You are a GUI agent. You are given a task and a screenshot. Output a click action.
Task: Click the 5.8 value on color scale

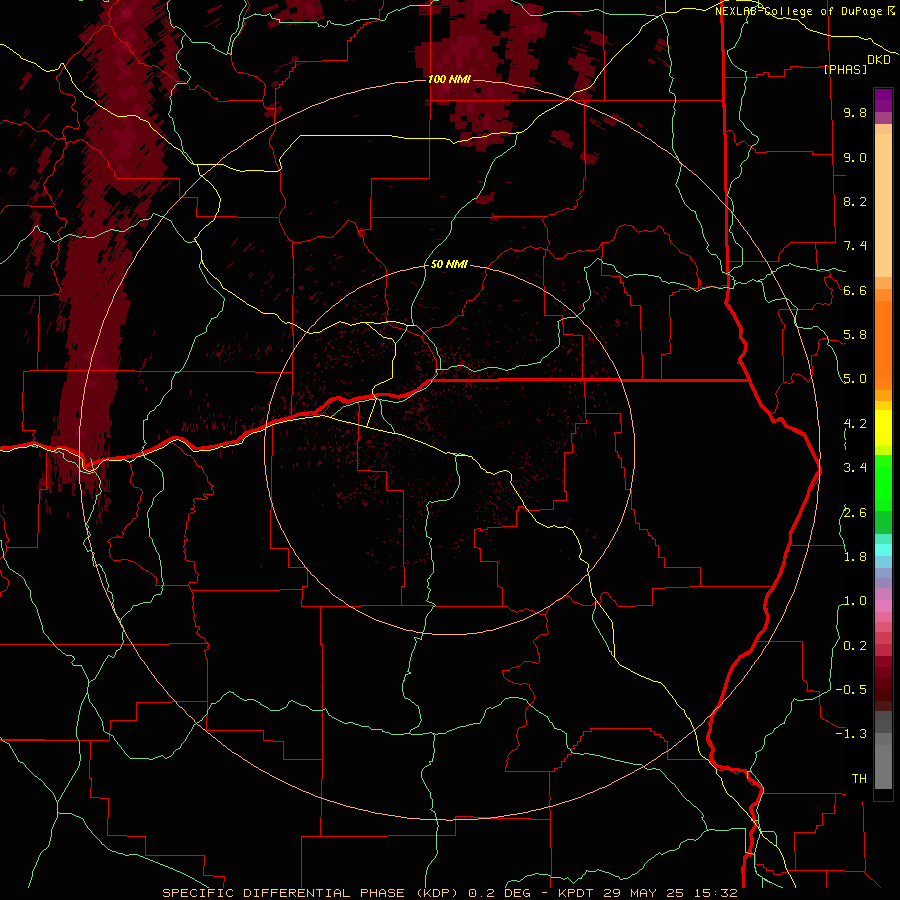click(855, 335)
